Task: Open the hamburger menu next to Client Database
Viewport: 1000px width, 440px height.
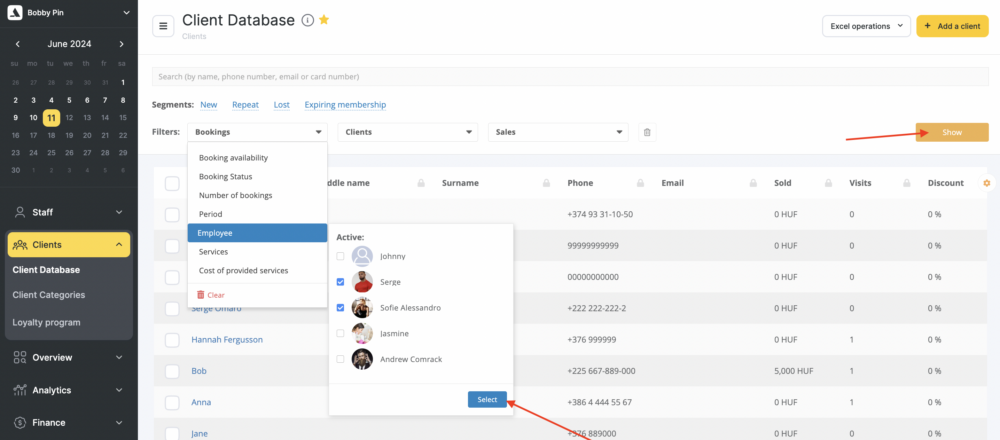Action: pyautogui.click(x=163, y=26)
